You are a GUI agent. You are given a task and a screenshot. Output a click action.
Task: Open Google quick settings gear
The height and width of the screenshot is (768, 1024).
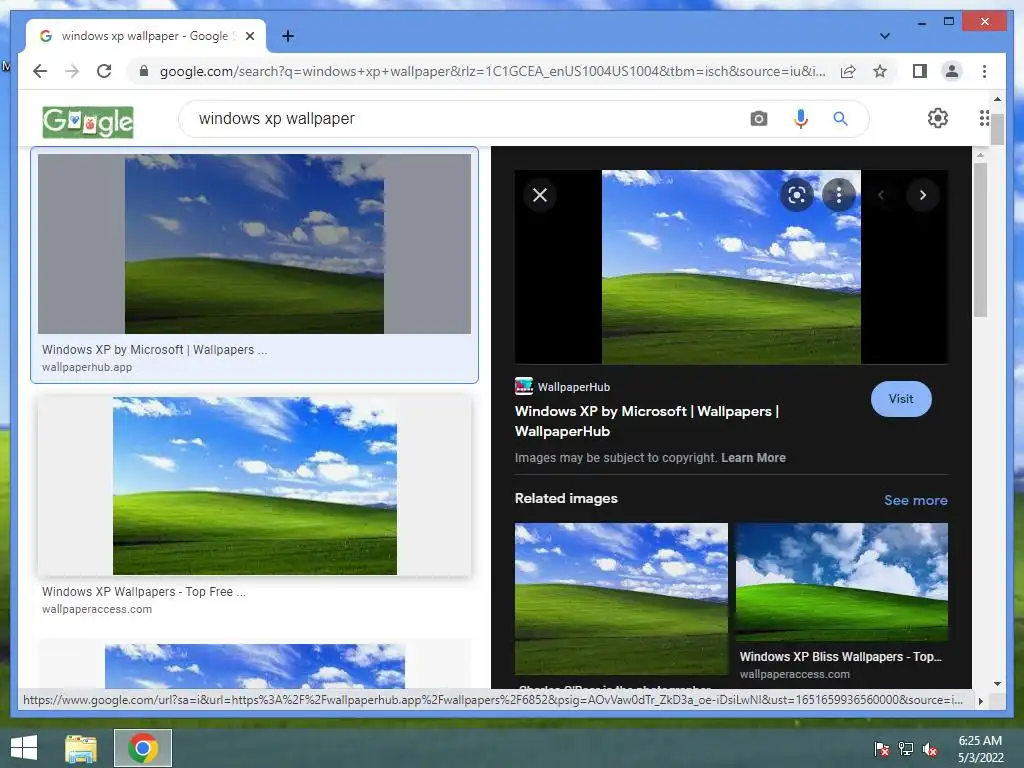[x=937, y=118]
